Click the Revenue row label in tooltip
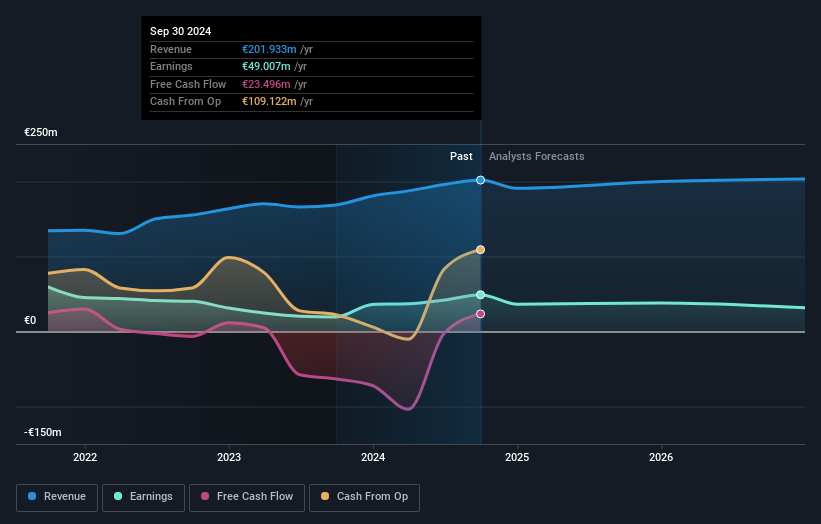 (x=171, y=49)
